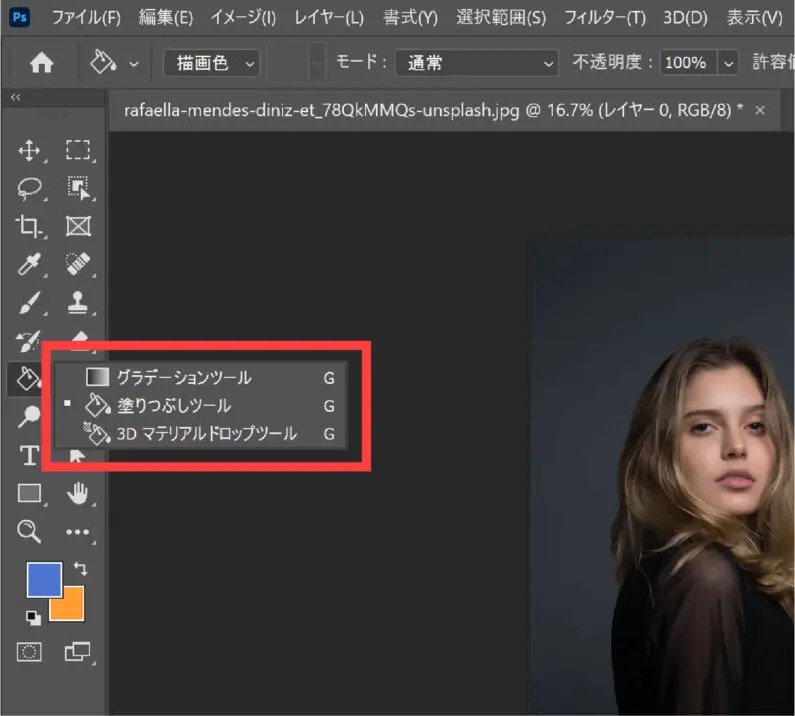Open the 書式(Y) menu
Image resolution: width=795 pixels, height=716 pixels.
[410, 18]
